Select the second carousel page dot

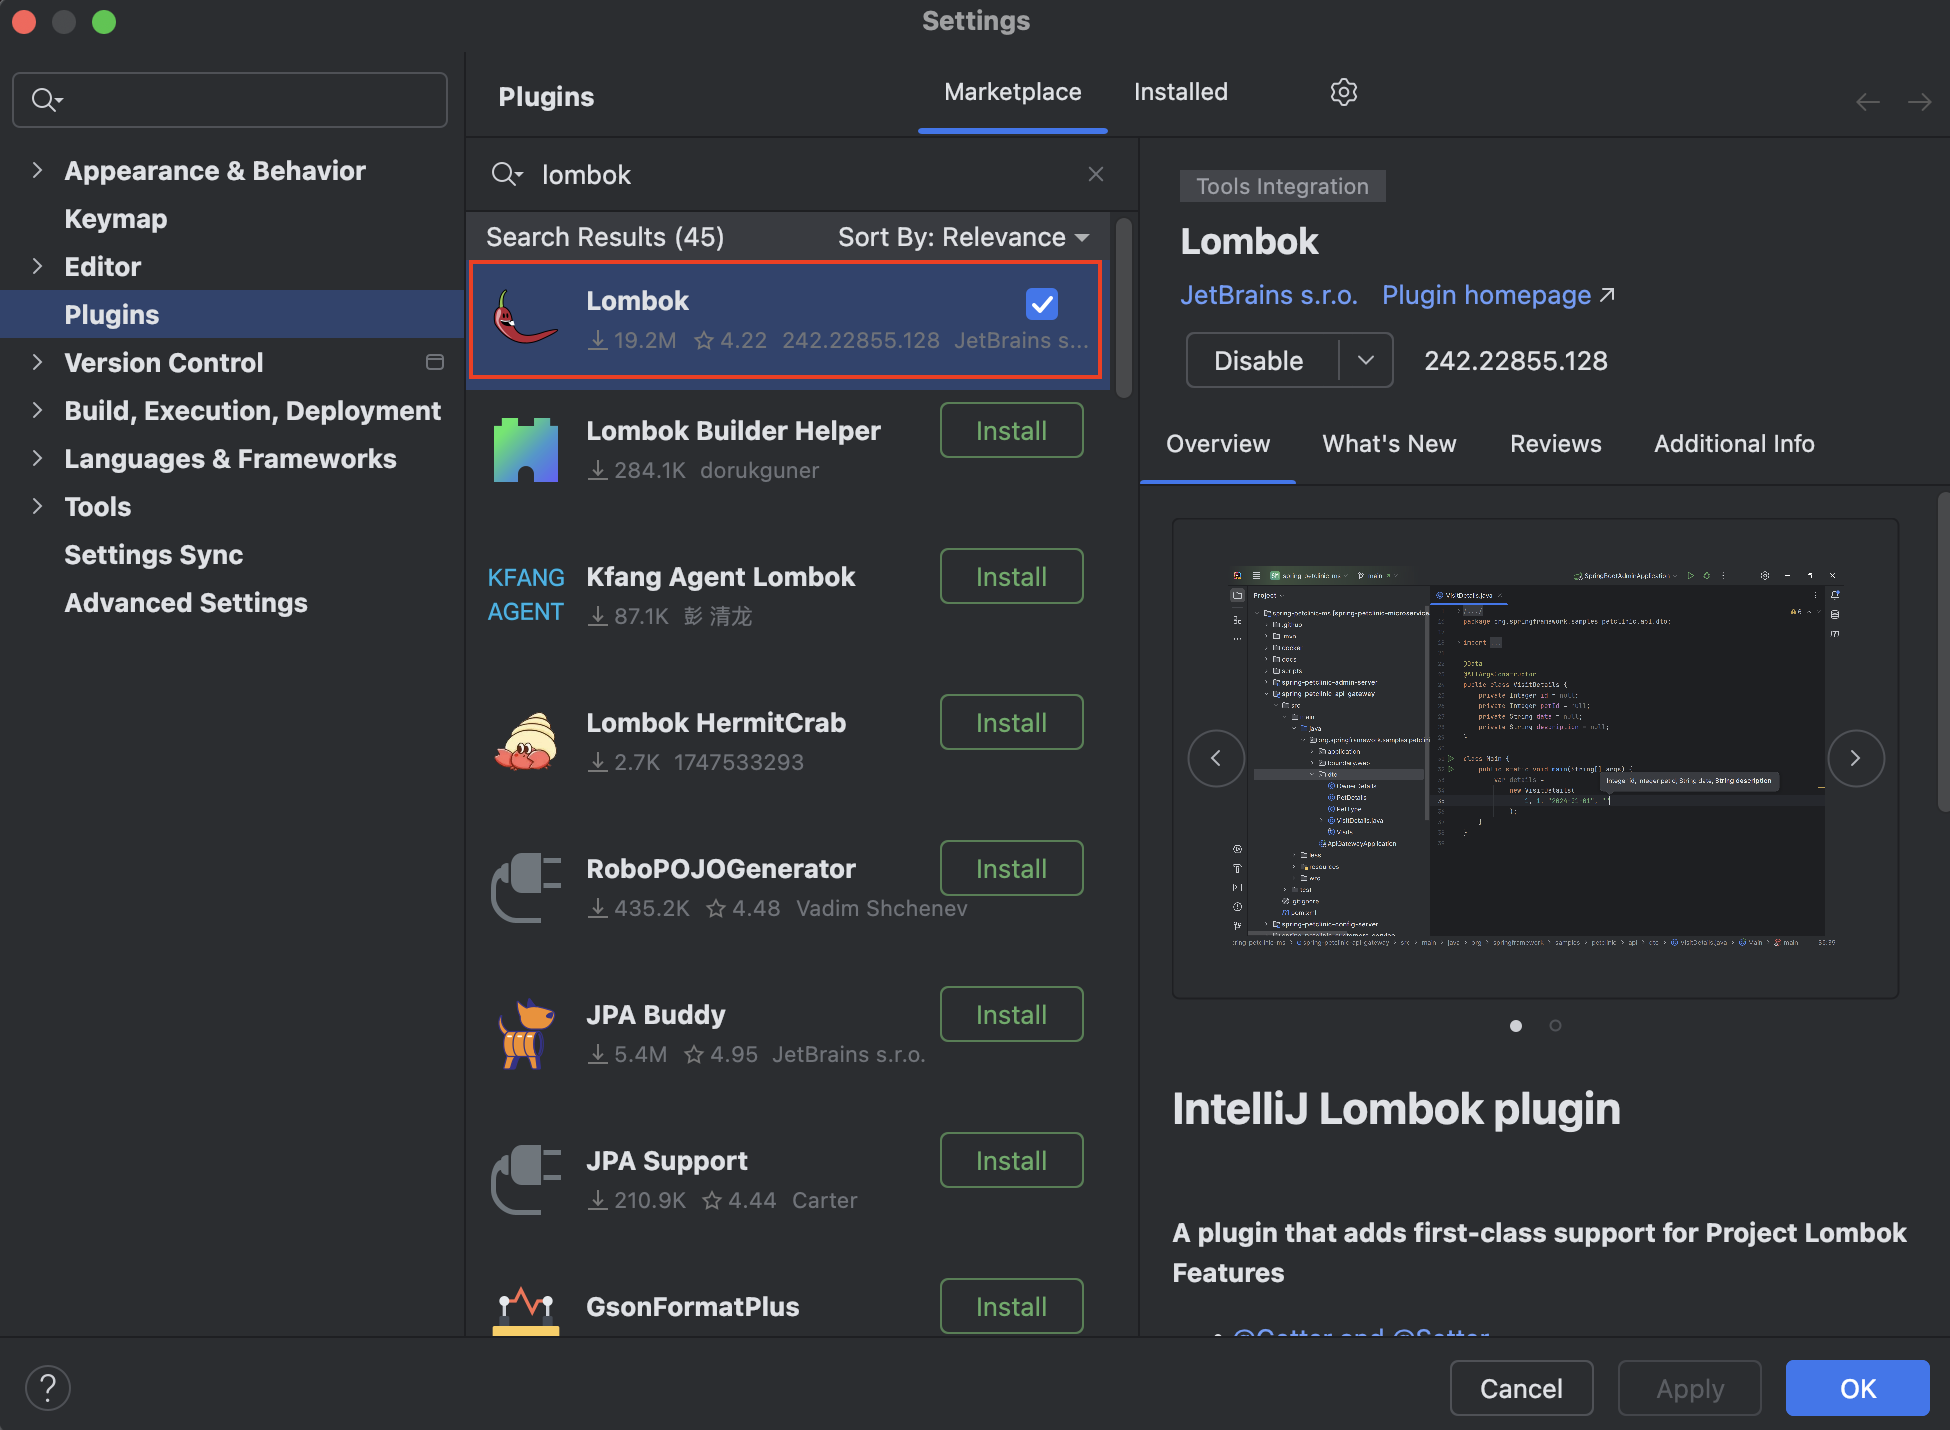(1555, 1025)
